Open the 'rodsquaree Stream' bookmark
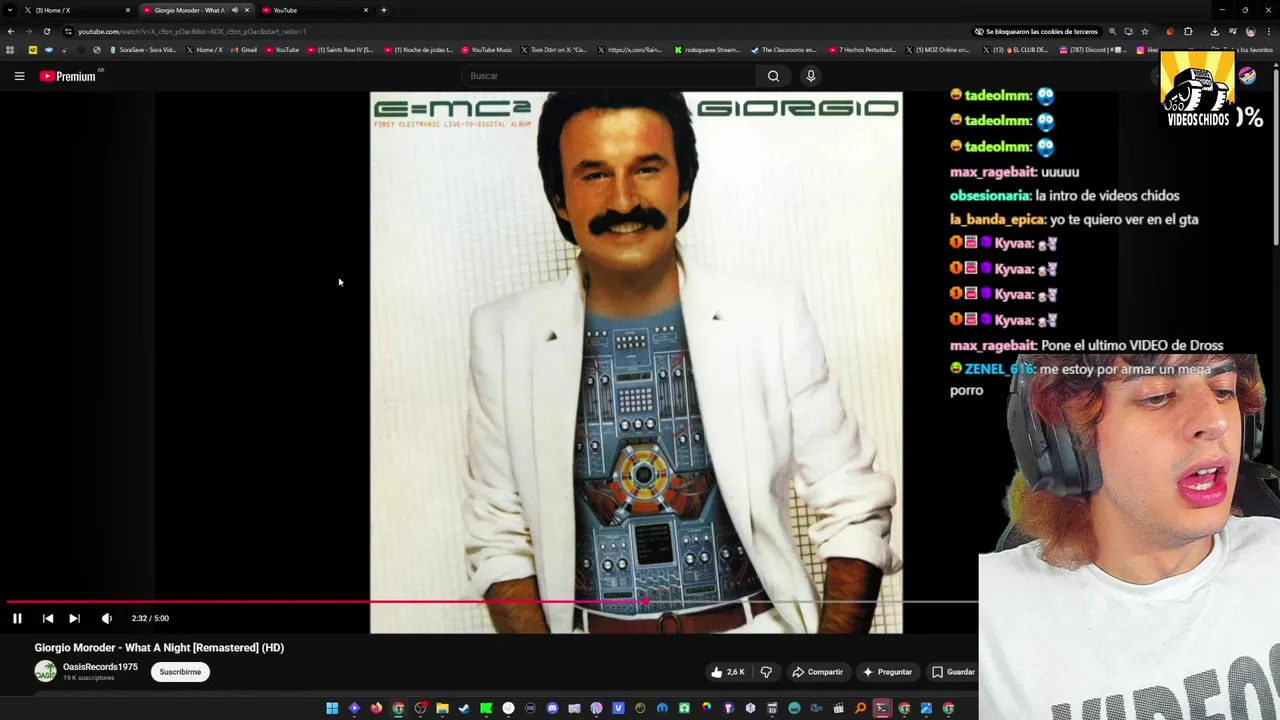1280x720 pixels. click(707, 49)
